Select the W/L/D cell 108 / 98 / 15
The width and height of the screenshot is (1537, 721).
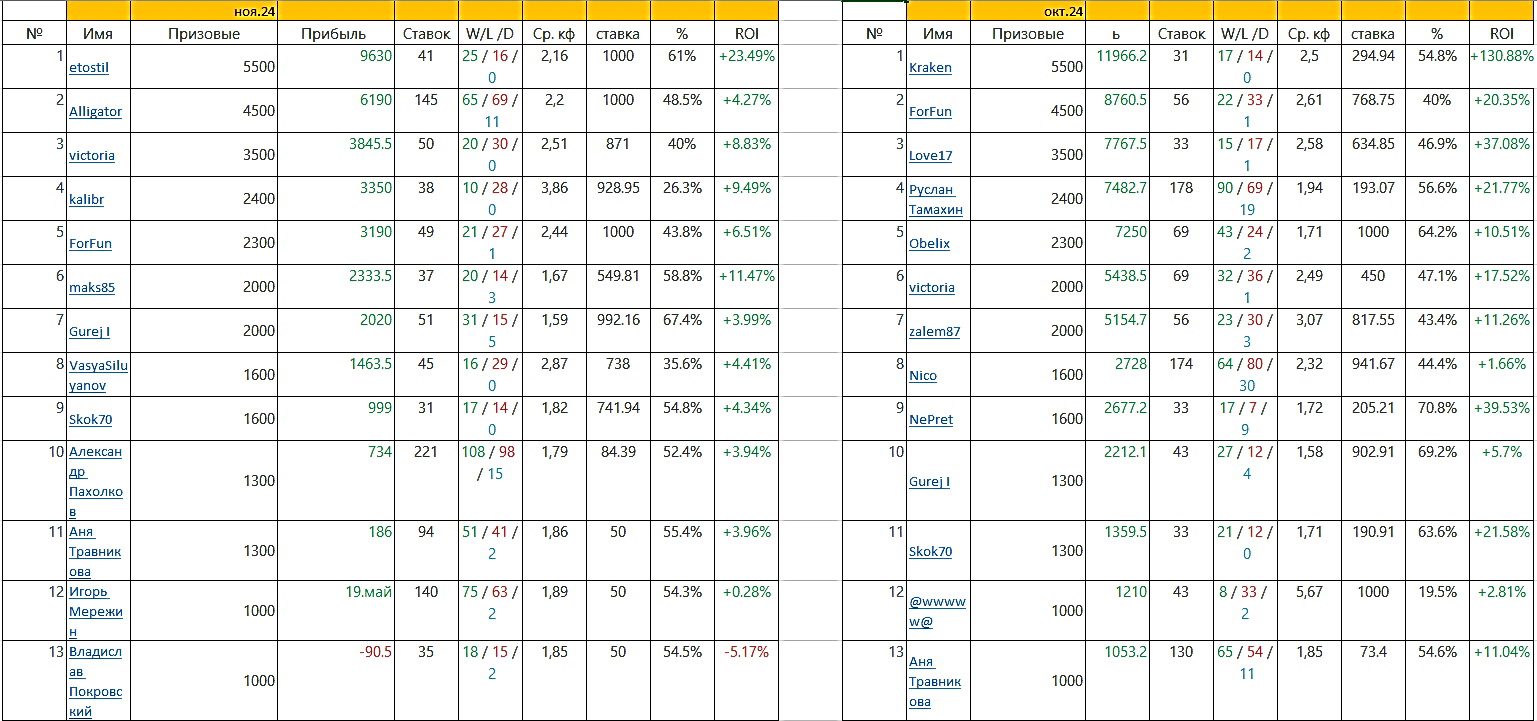[x=490, y=481]
